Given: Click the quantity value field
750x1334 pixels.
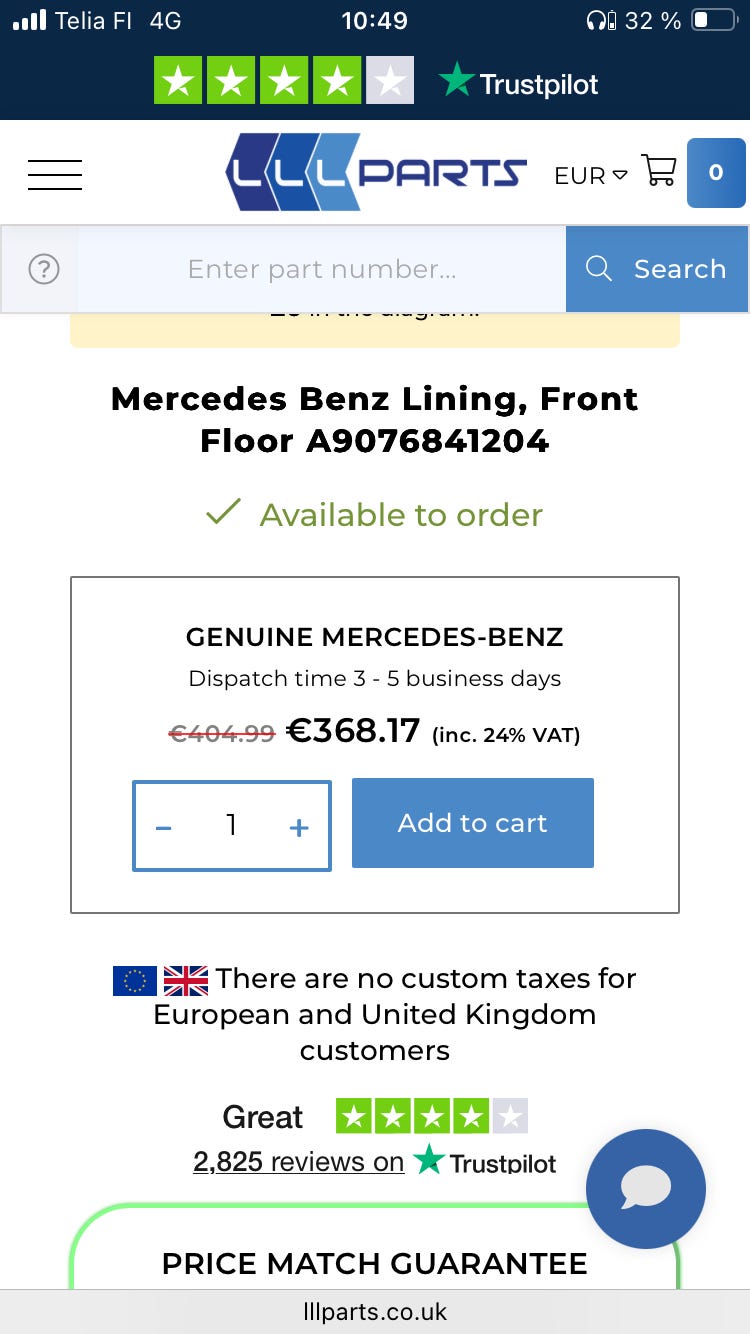Looking at the screenshot, I should [x=231, y=825].
